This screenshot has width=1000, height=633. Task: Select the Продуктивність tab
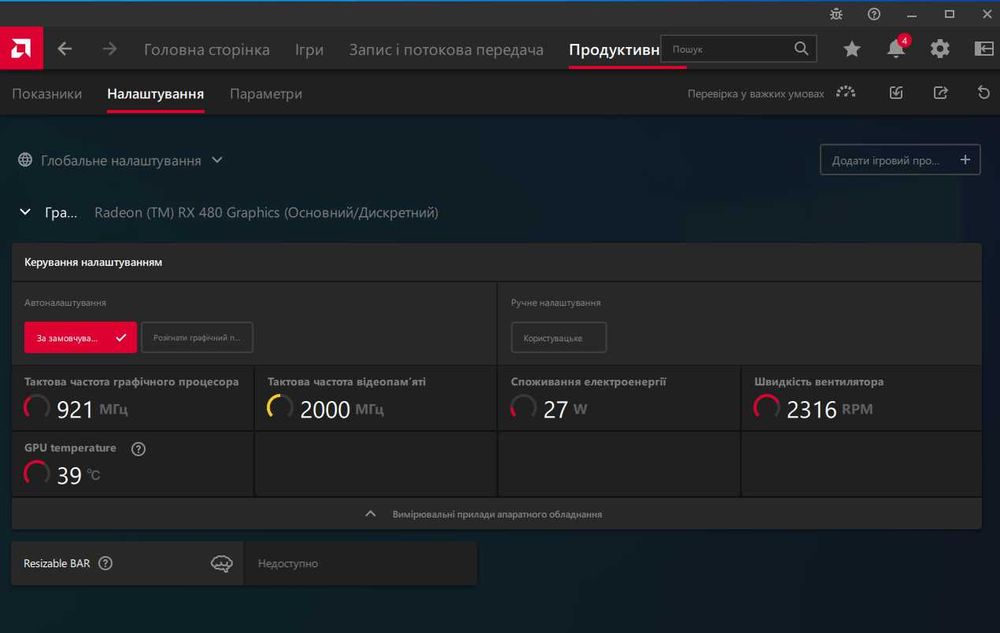click(x=614, y=49)
